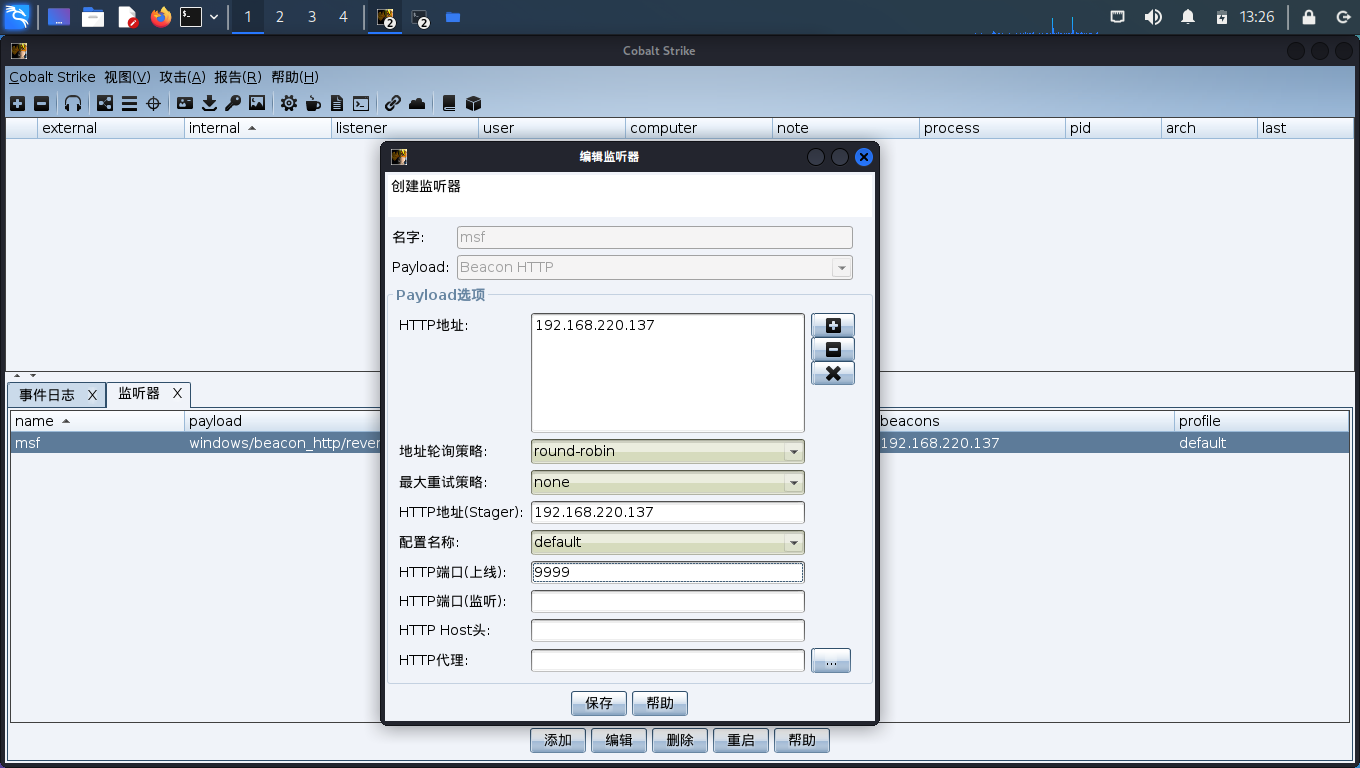Click the bottom-row 帮助 button
This screenshot has width=1360, height=768.
coord(802,740)
